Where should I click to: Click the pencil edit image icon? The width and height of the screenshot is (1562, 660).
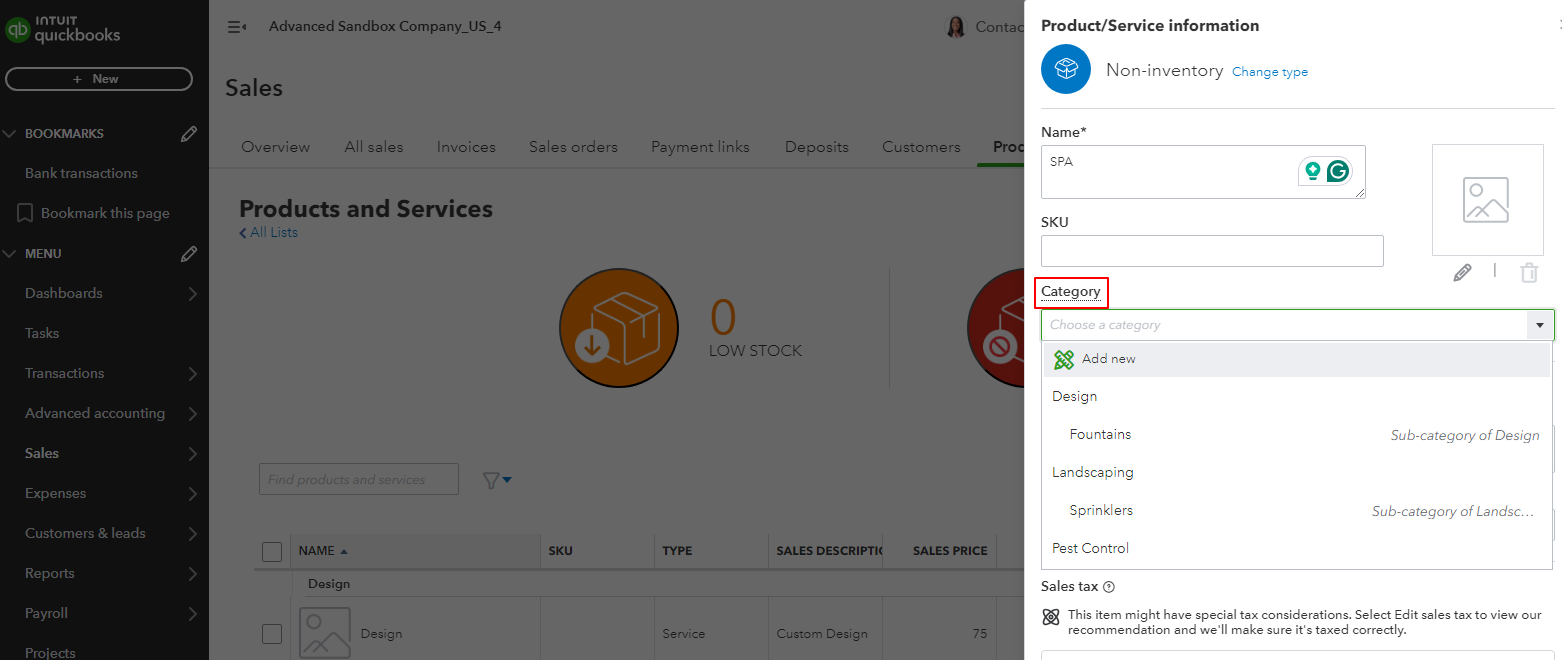(1462, 272)
